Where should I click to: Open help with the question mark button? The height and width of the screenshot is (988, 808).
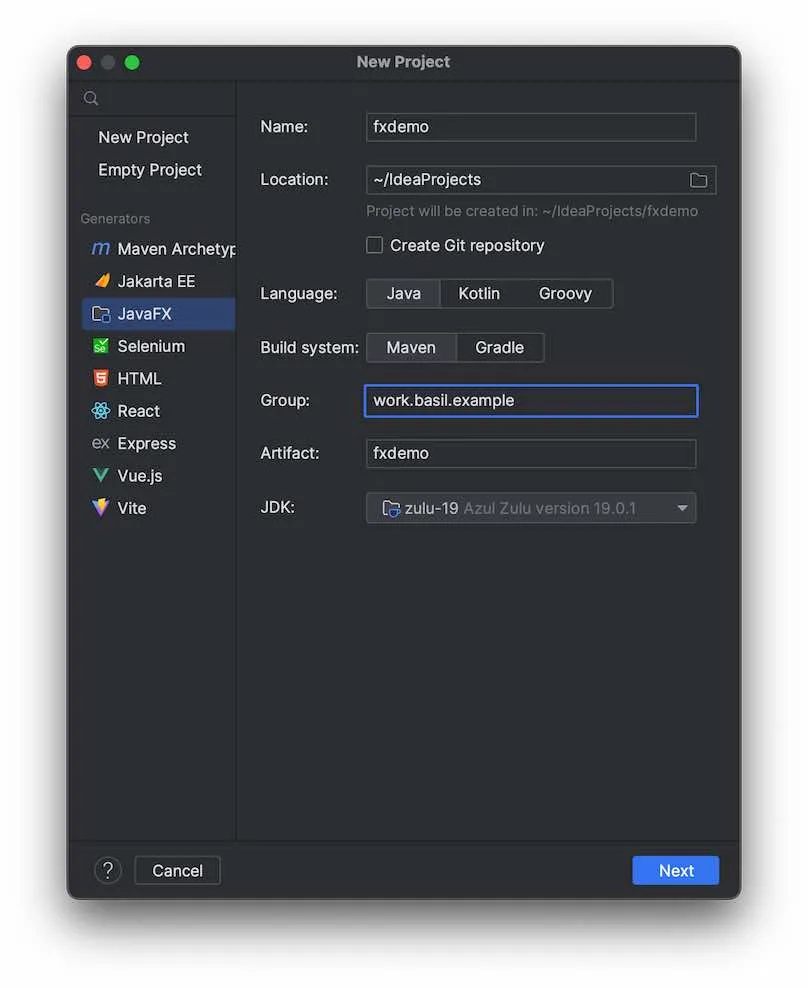(107, 870)
